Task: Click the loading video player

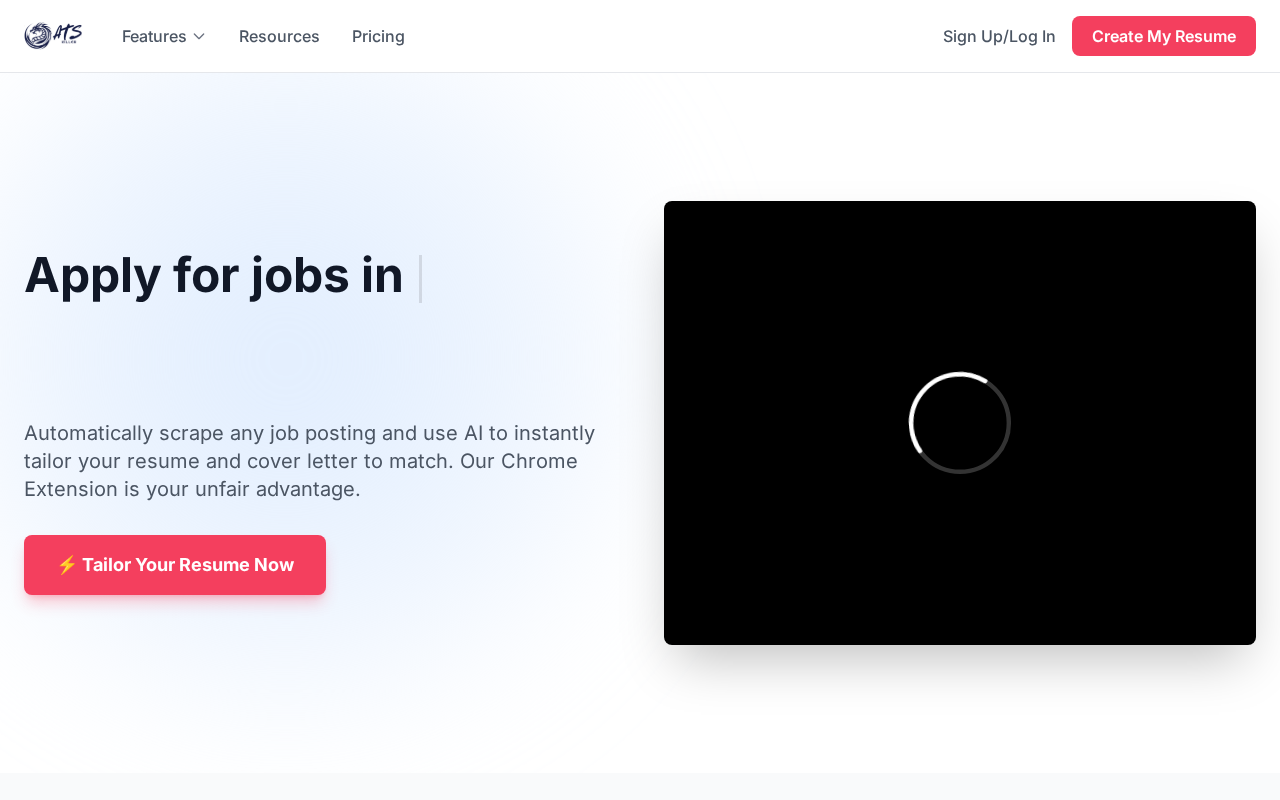Action: [x=960, y=423]
